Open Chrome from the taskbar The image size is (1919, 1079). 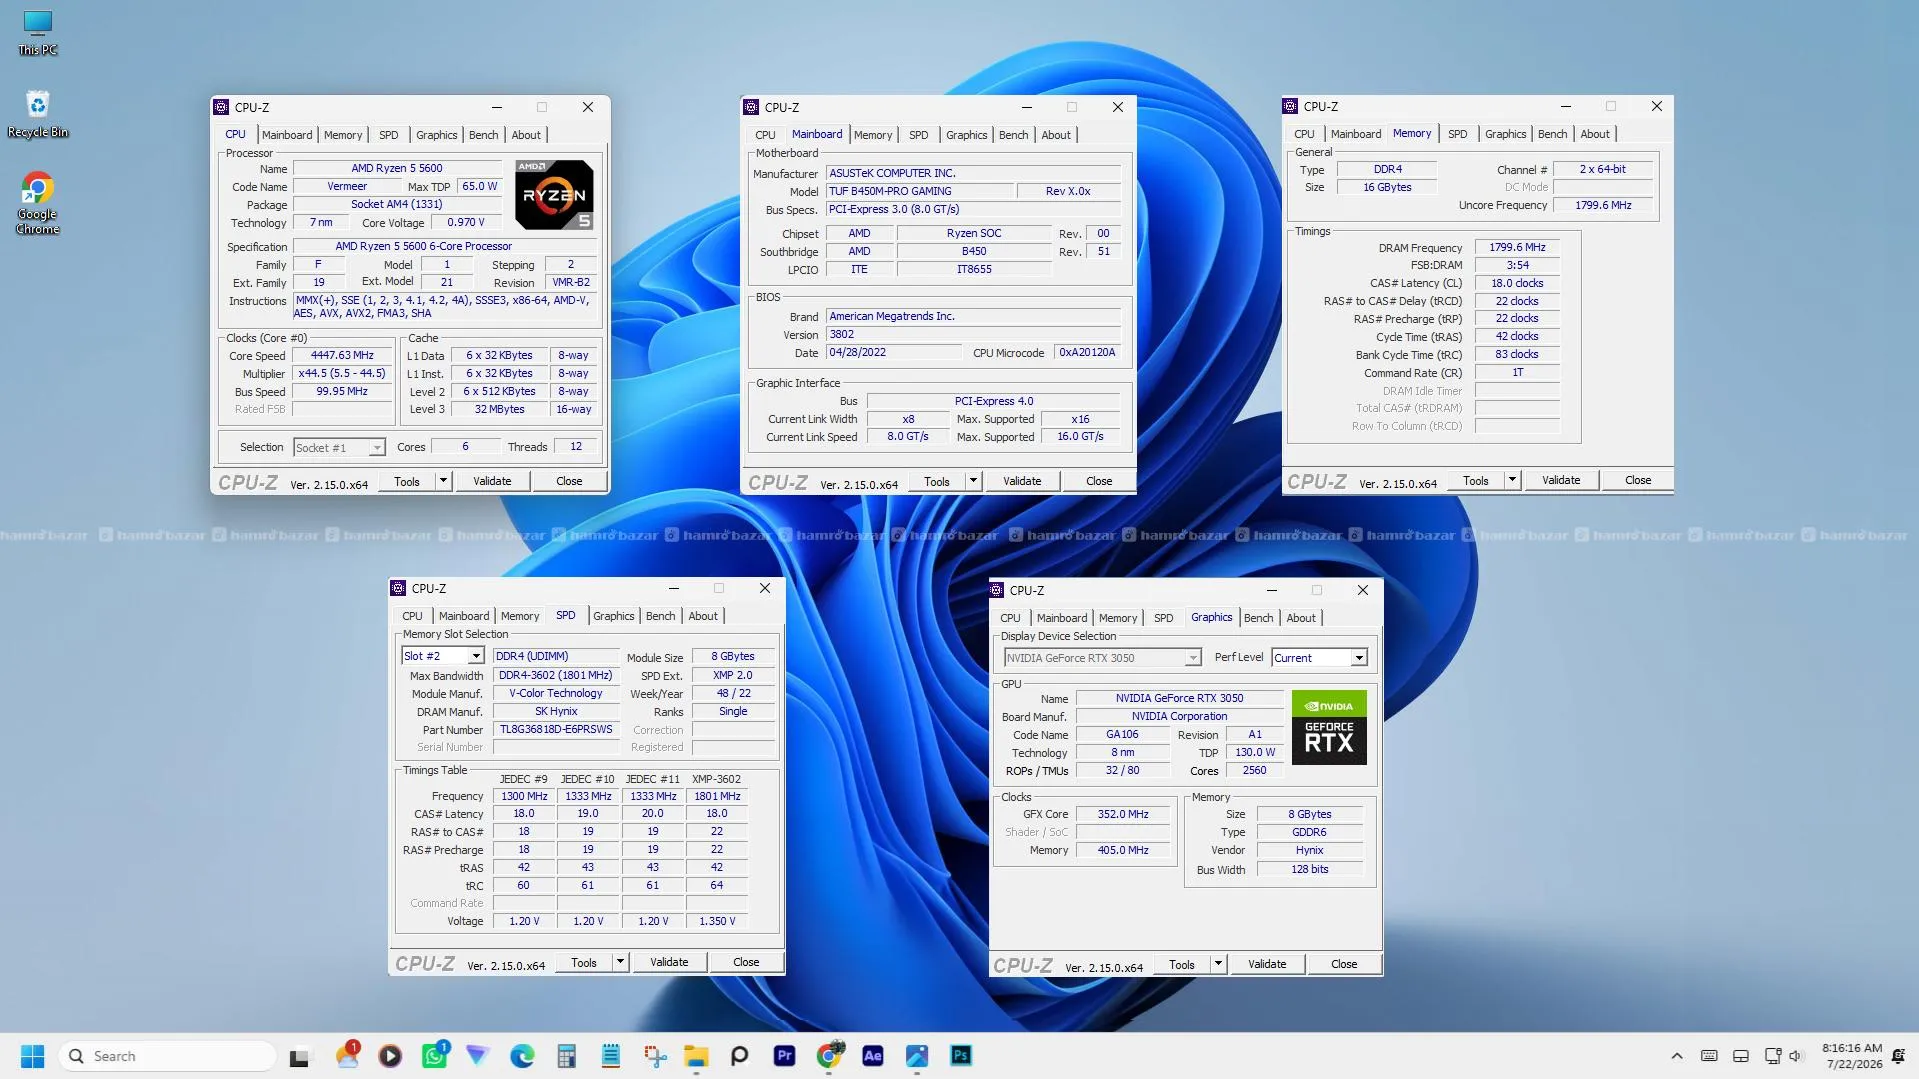[x=829, y=1056]
